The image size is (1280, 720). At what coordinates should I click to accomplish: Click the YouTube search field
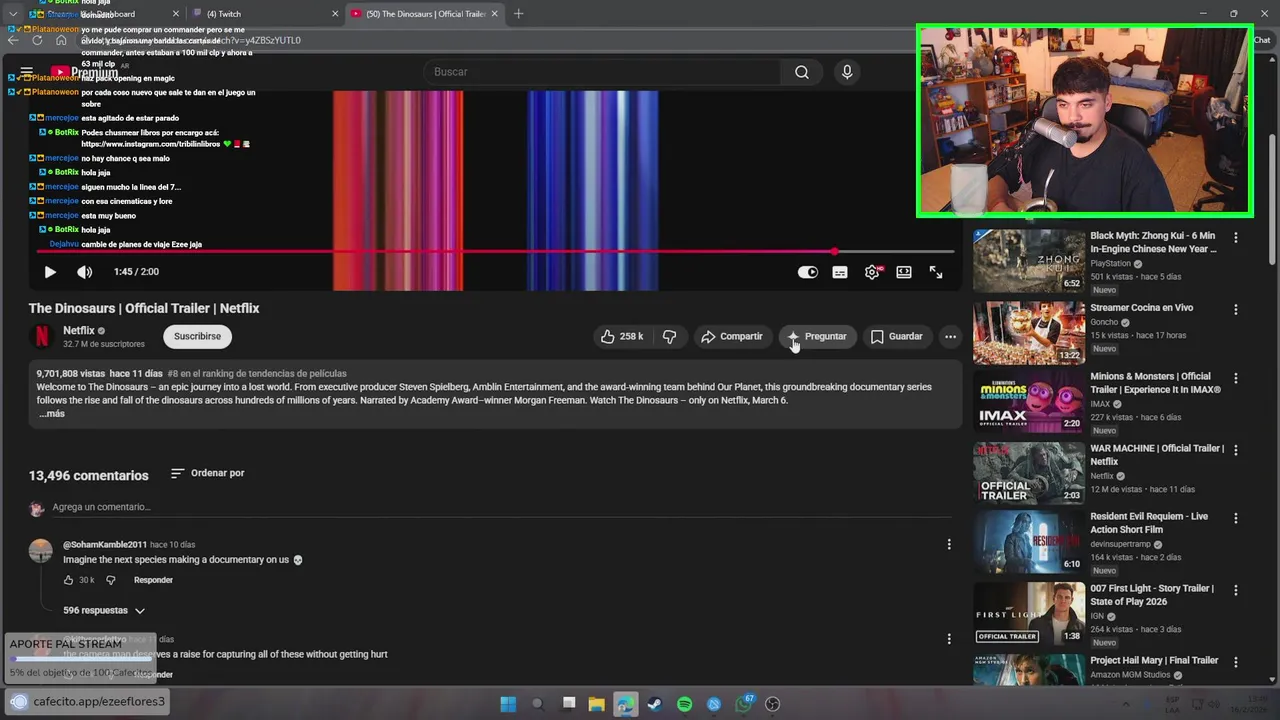(x=603, y=72)
